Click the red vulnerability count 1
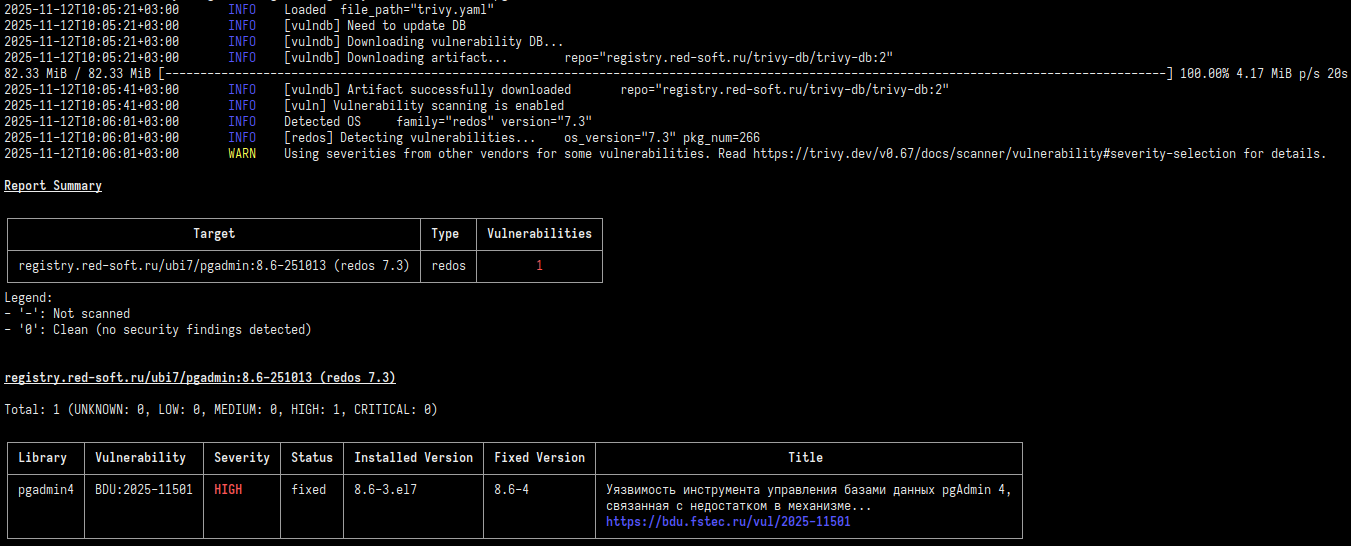This screenshot has width=1351, height=546. tap(539, 266)
